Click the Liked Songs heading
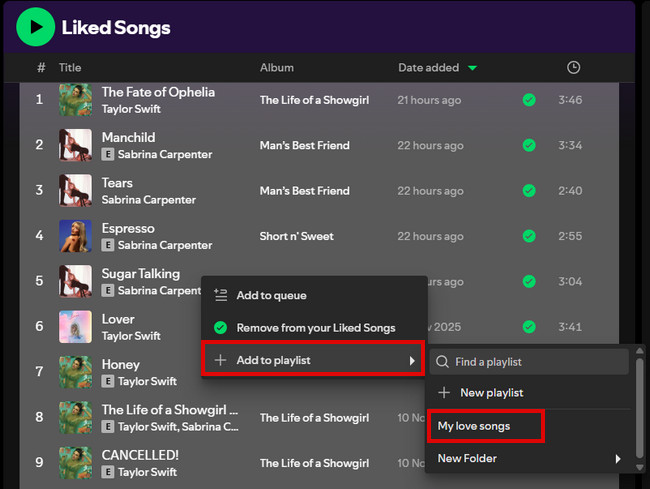 click(x=116, y=28)
